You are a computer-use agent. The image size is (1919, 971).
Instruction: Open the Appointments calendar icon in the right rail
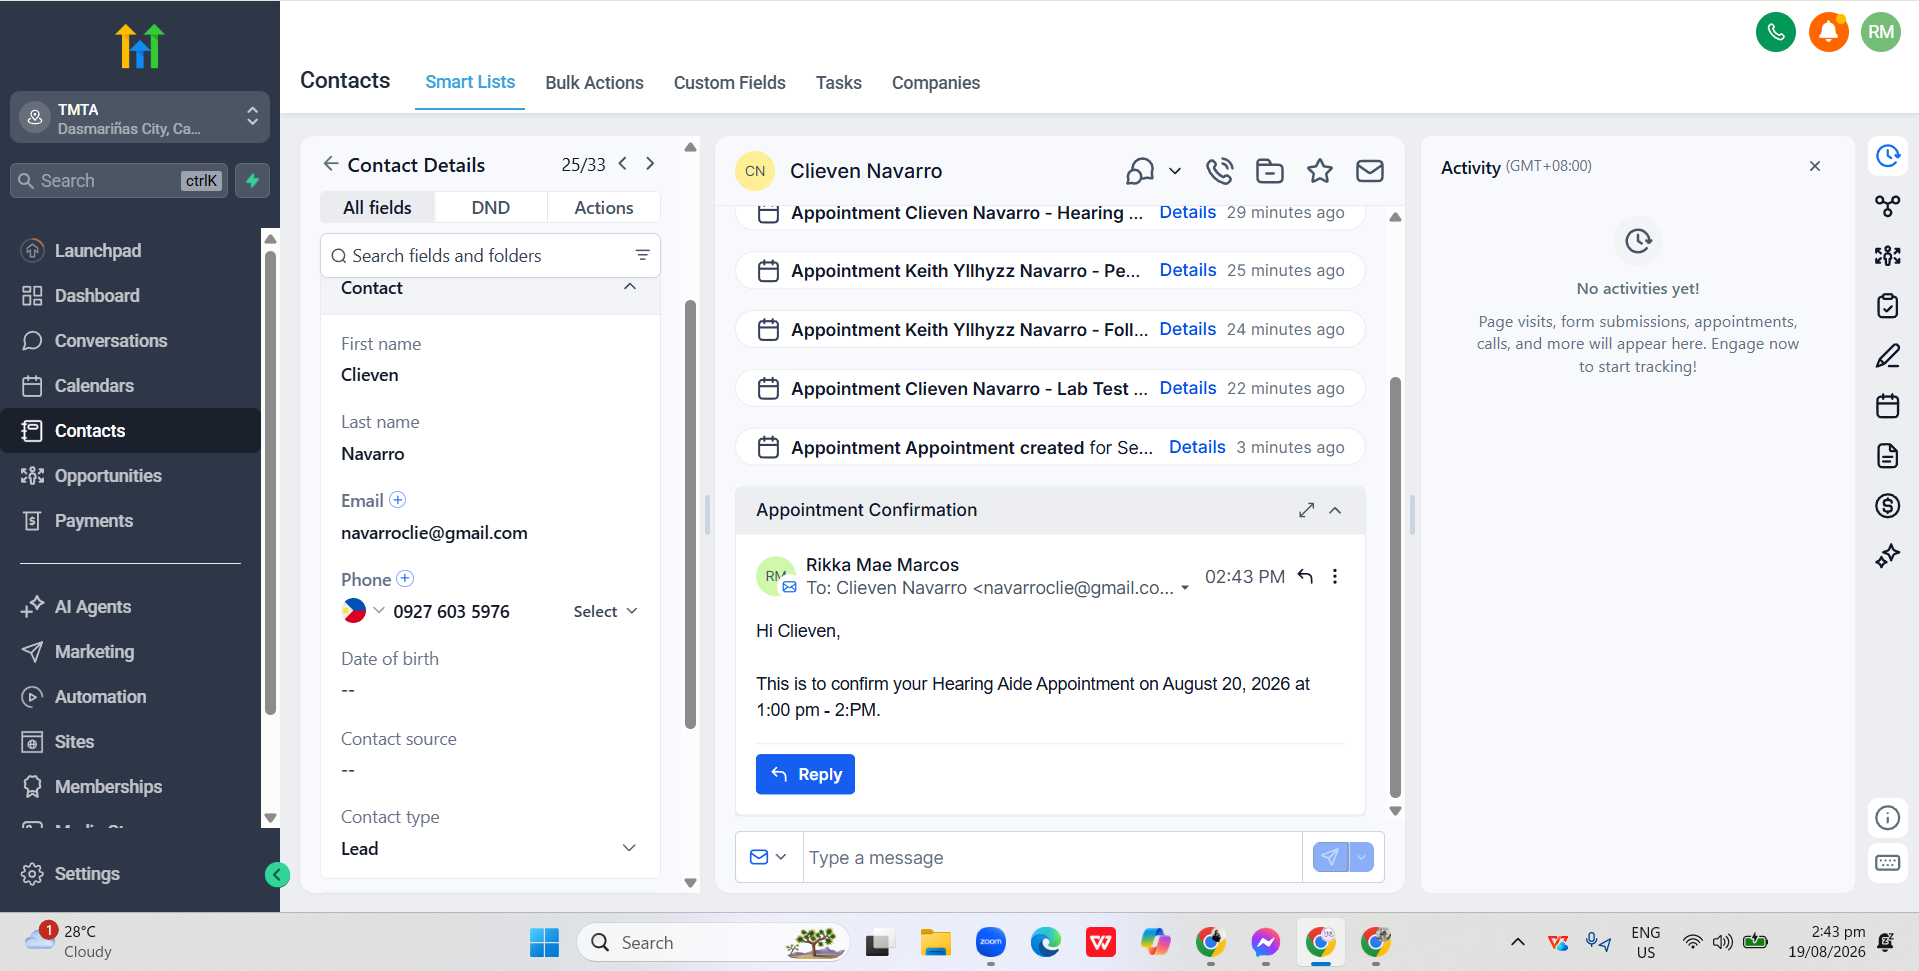tap(1888, 406)
